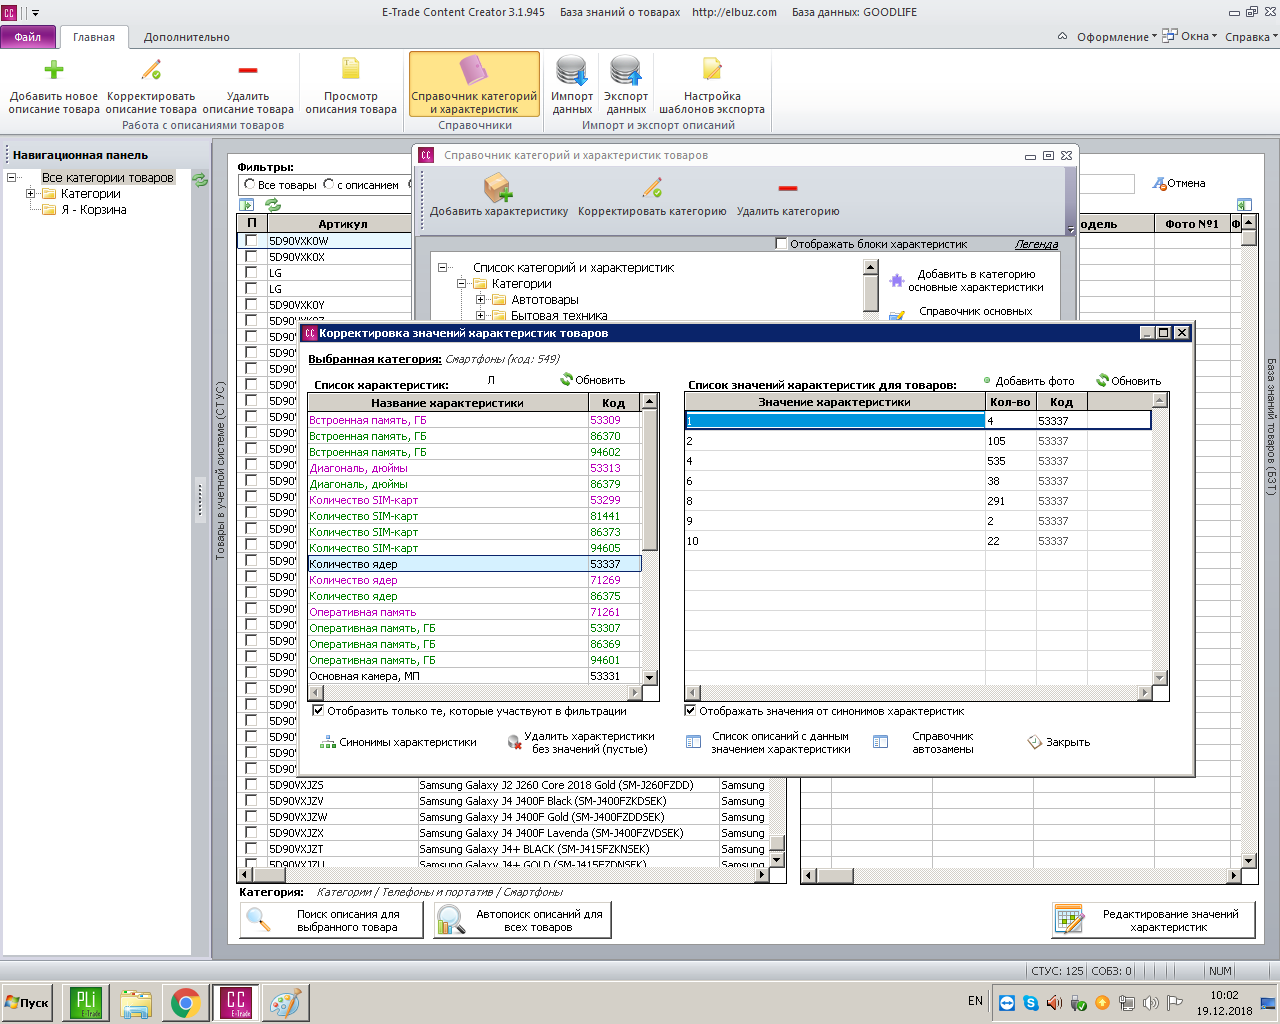Select value row 10 in values list
This screenshot has height=1024, width=1280.
pos(918,541)
